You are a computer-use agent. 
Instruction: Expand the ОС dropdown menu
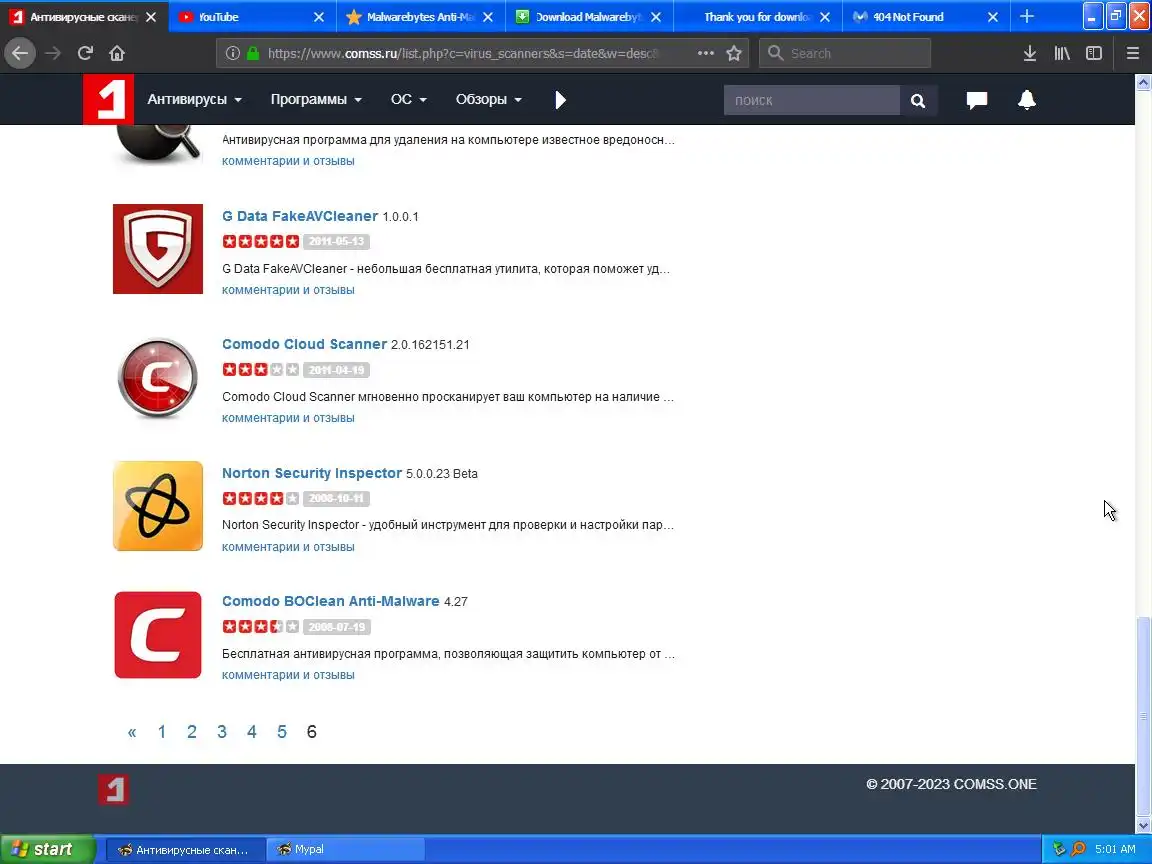[x=408, y=99]
